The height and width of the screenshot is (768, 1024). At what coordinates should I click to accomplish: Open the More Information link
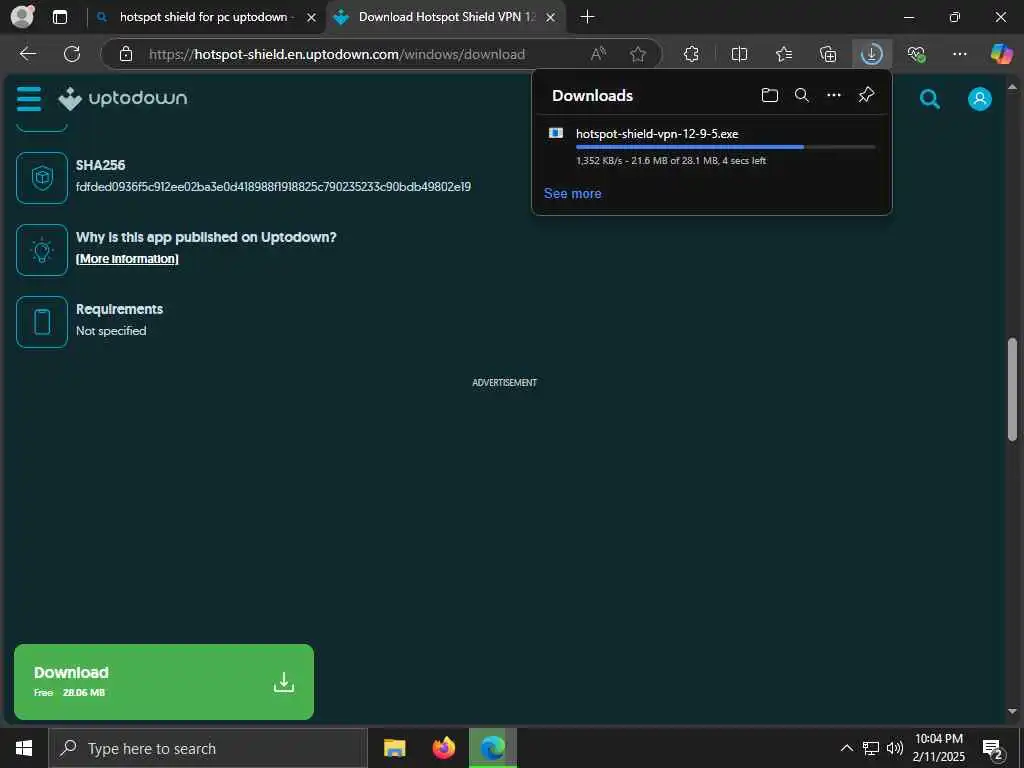(x=127, y=259)
